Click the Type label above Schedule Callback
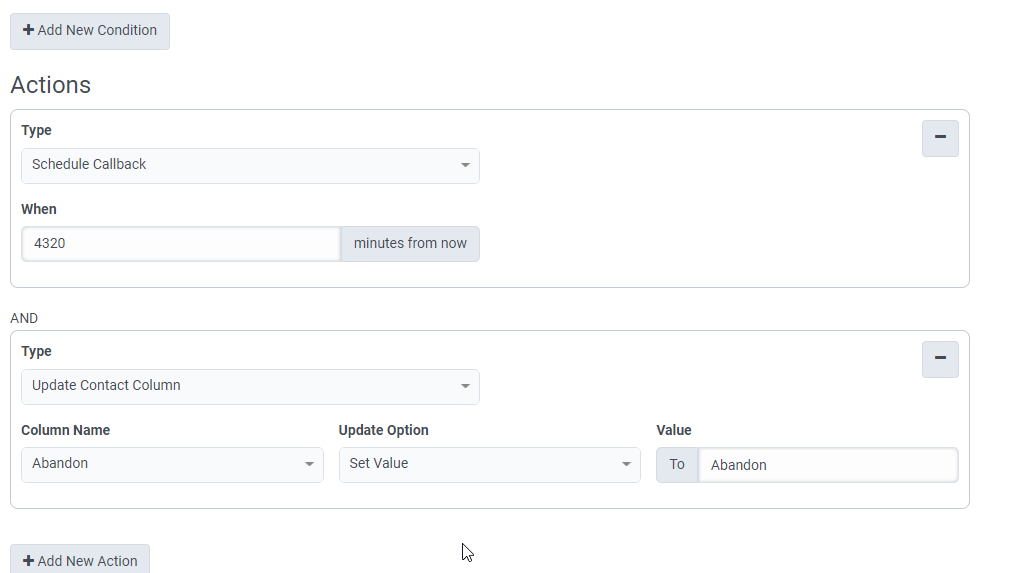 (x=36, y=130)
